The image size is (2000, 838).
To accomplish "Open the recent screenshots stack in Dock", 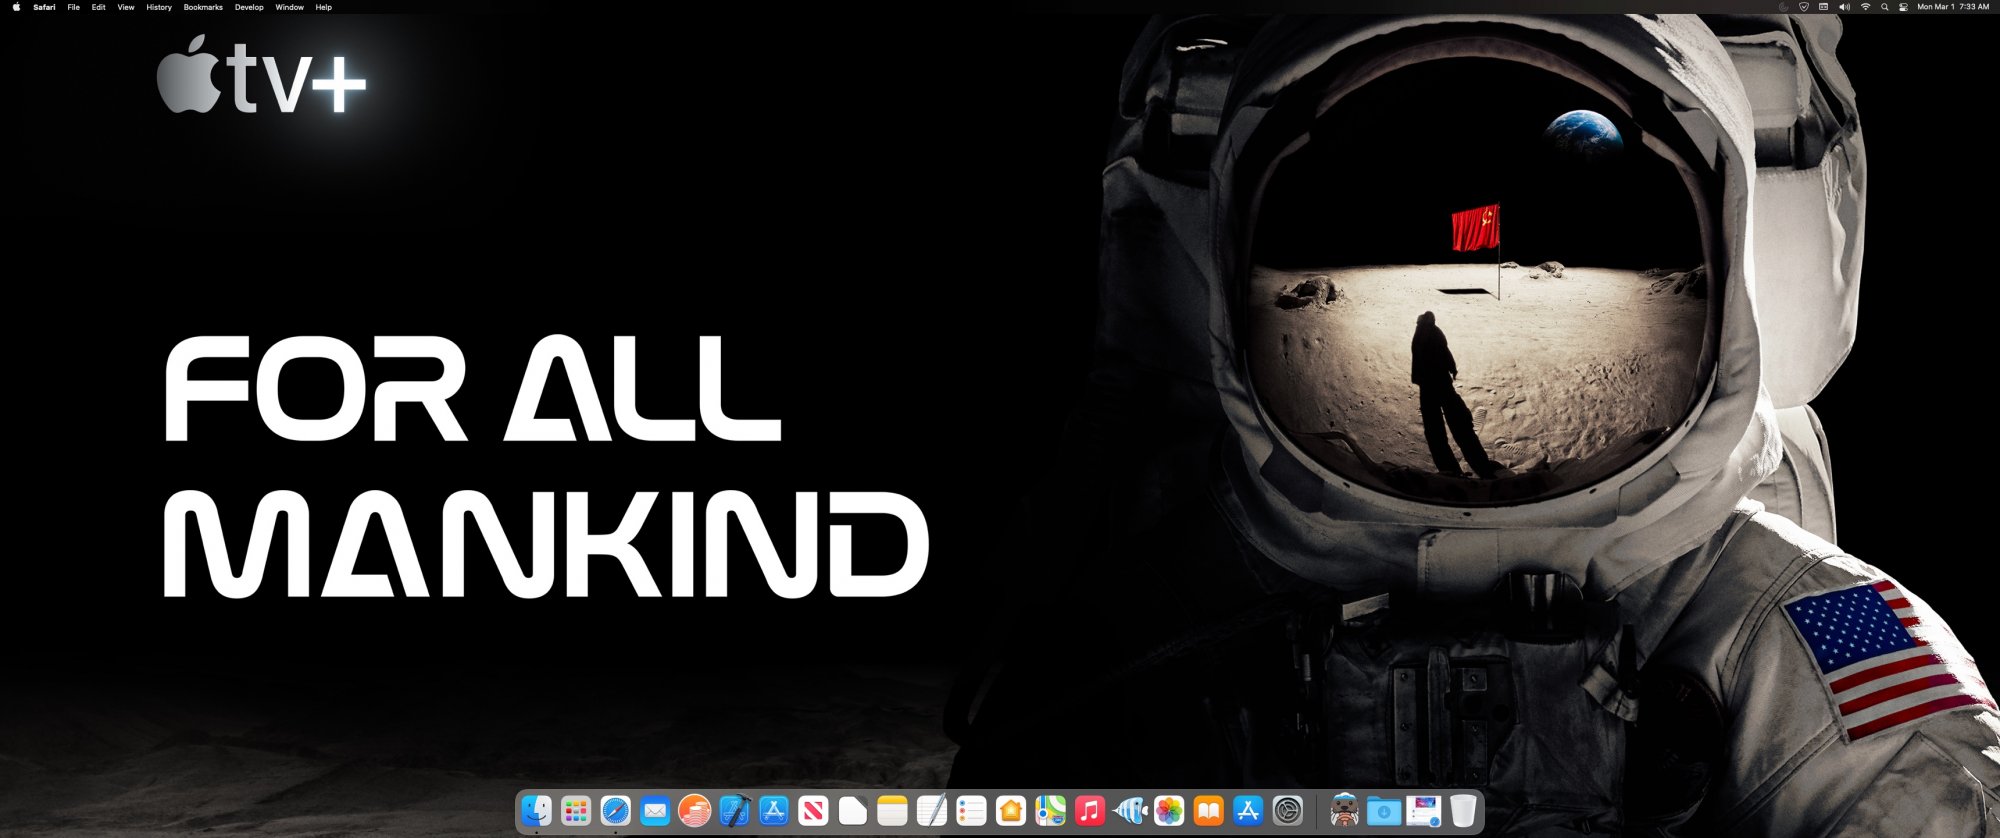I will point(1424,810).
